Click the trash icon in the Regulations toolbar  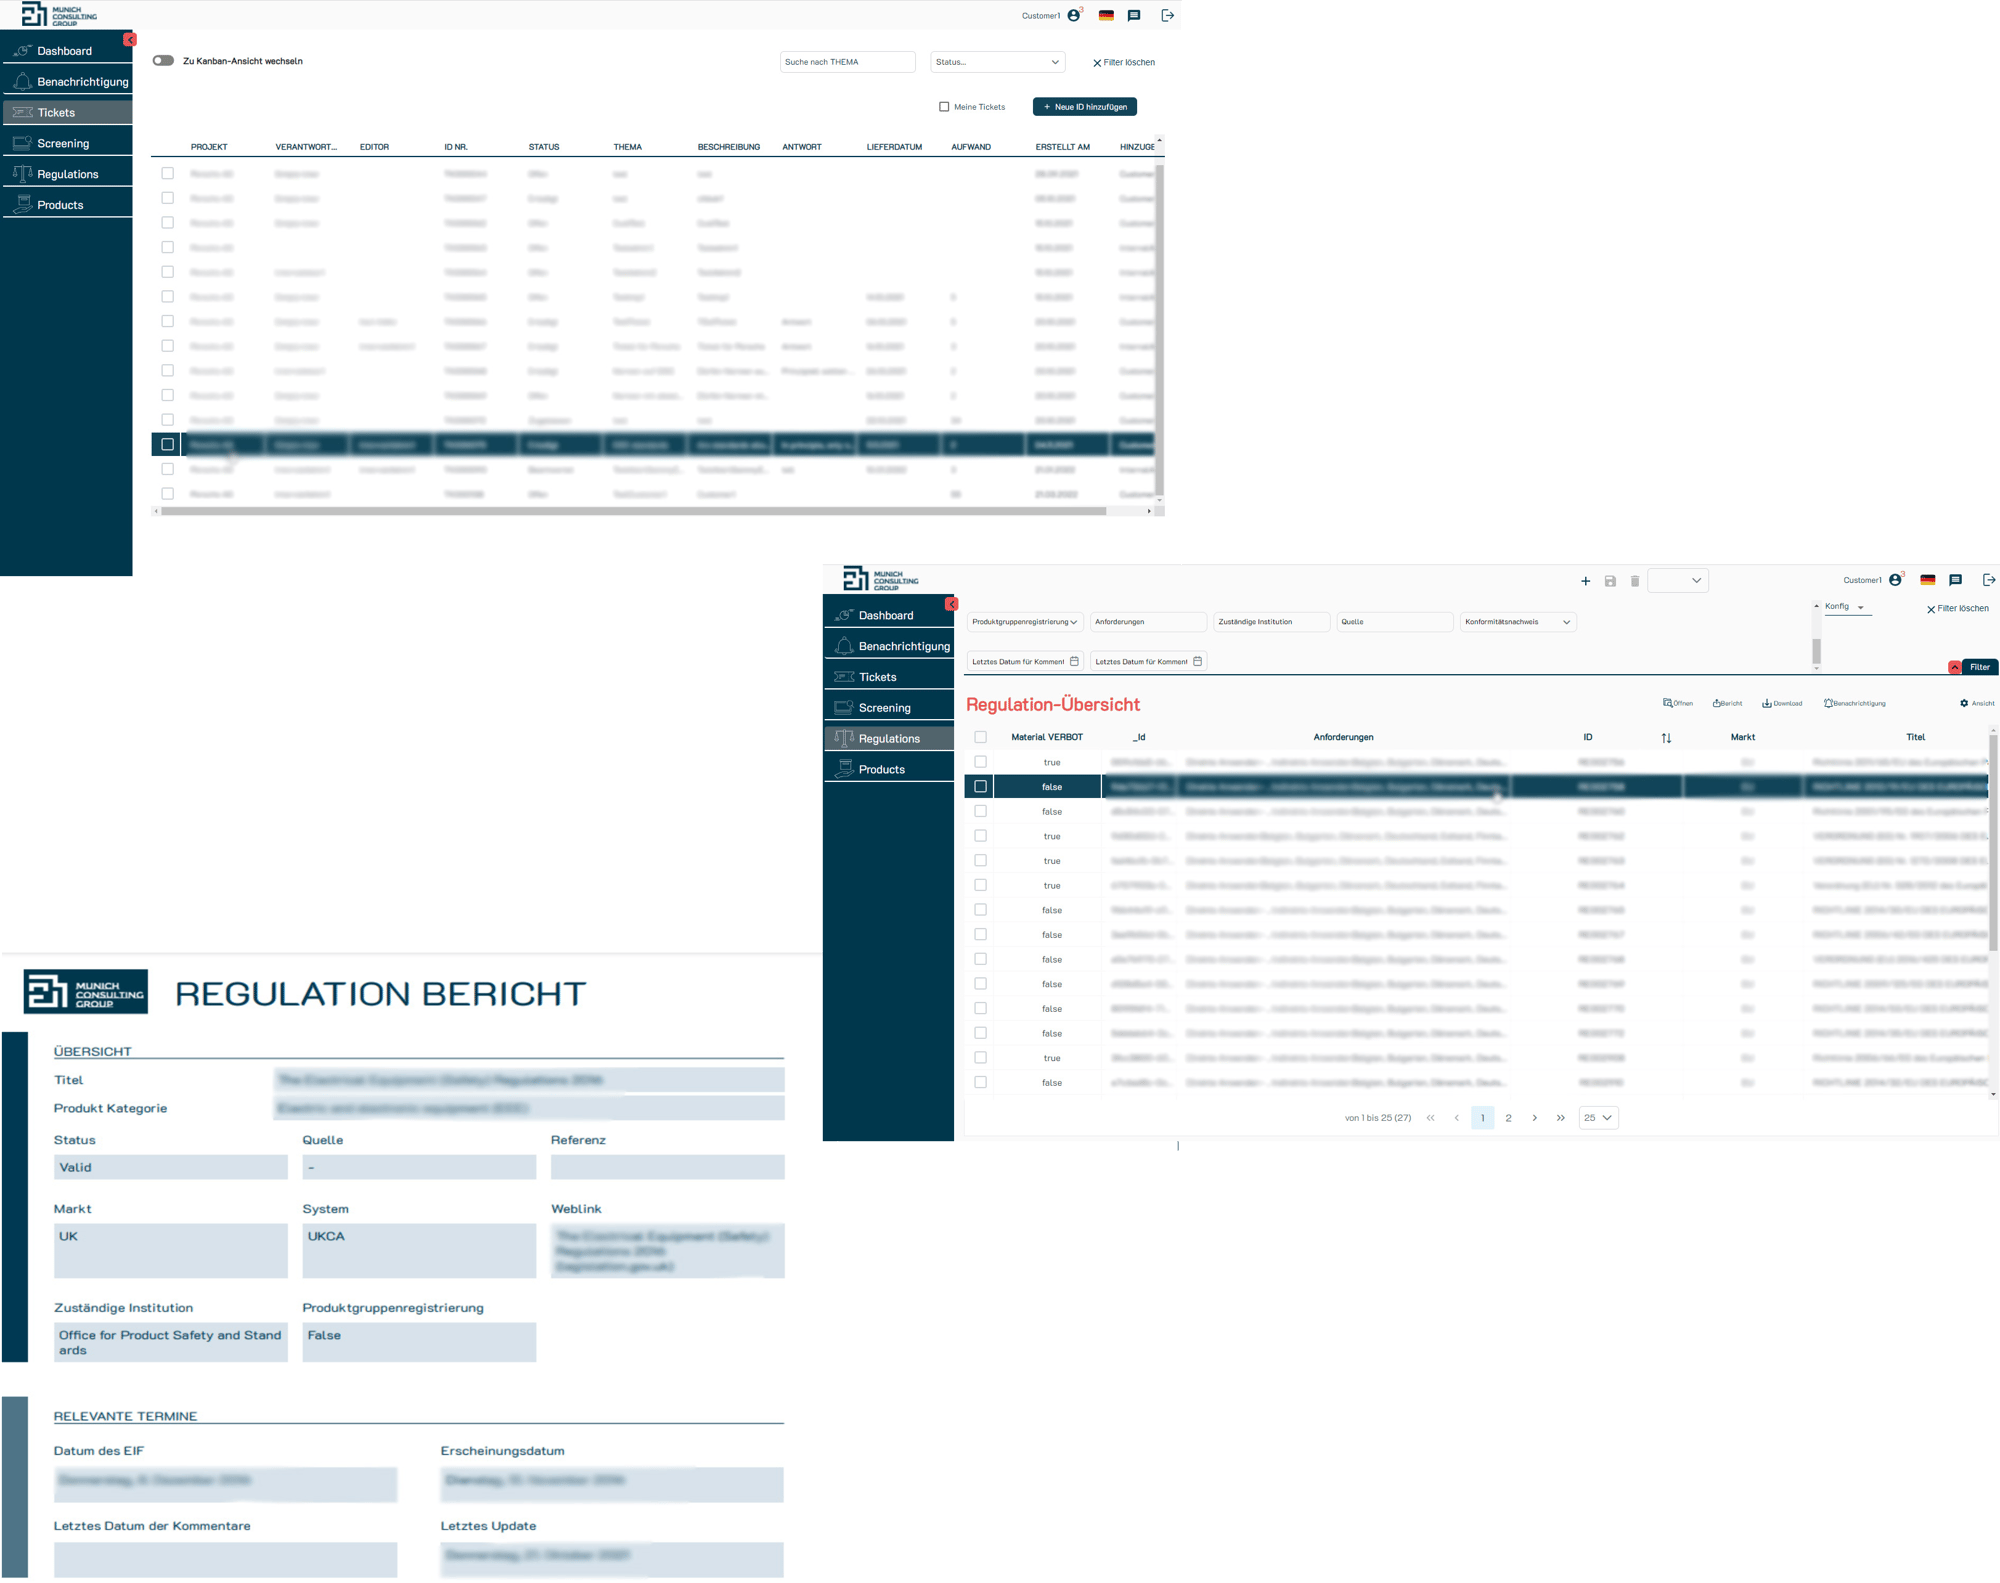[1635, 581]
